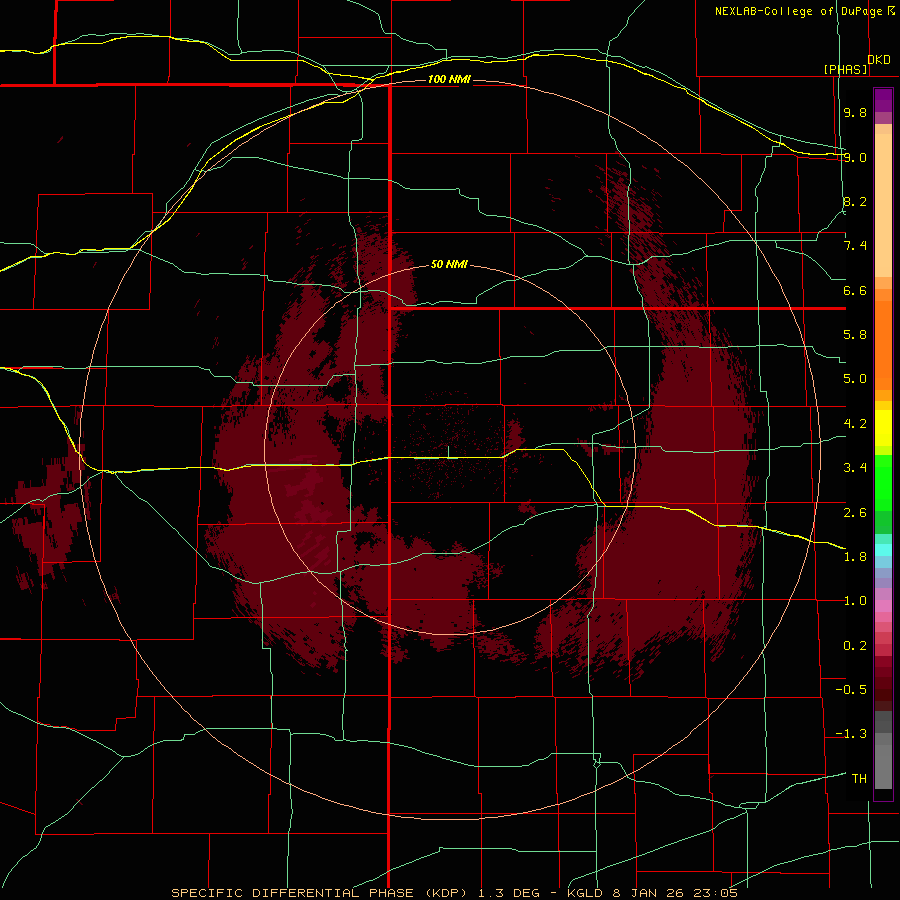Click the KGLD 8 JAN 26 23:05 timestamp
900x900 pixels.
[652, 893]
